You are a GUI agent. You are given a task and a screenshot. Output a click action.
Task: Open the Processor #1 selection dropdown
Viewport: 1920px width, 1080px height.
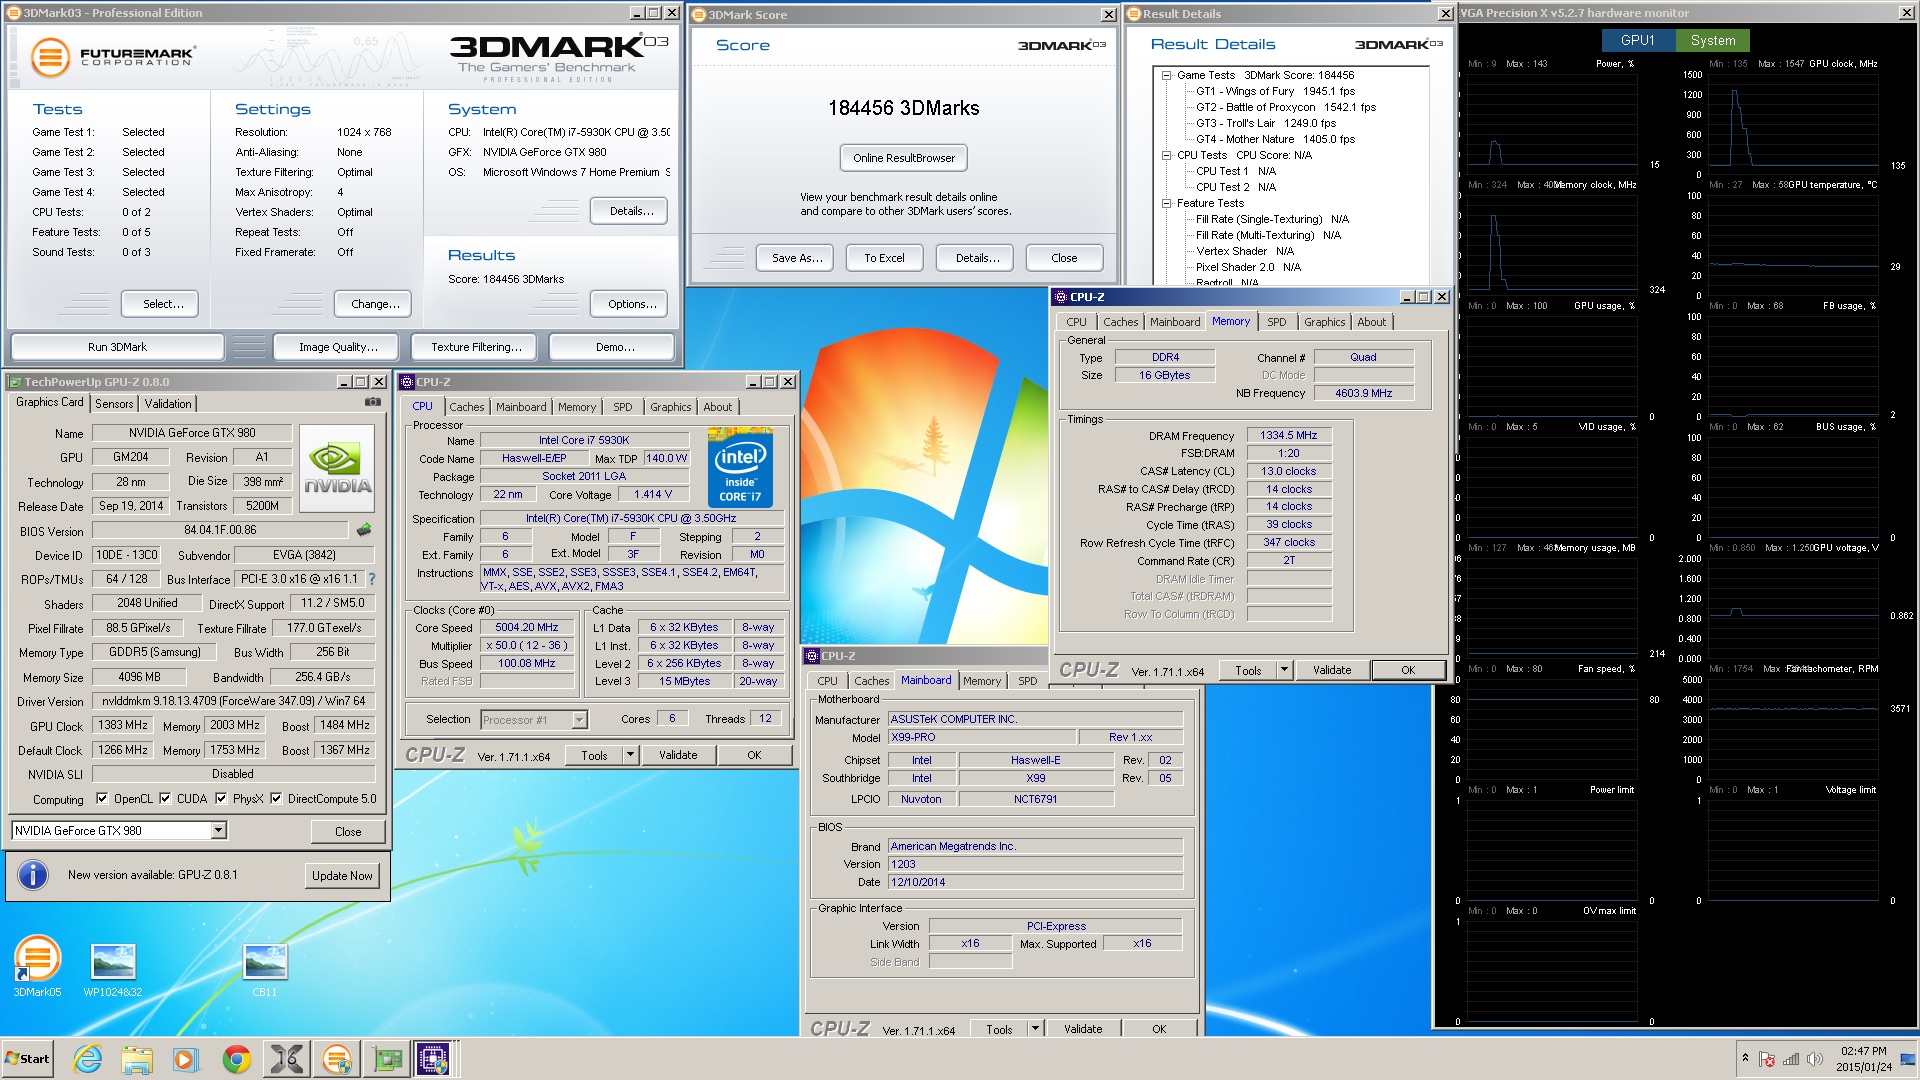tap(579, 720)
